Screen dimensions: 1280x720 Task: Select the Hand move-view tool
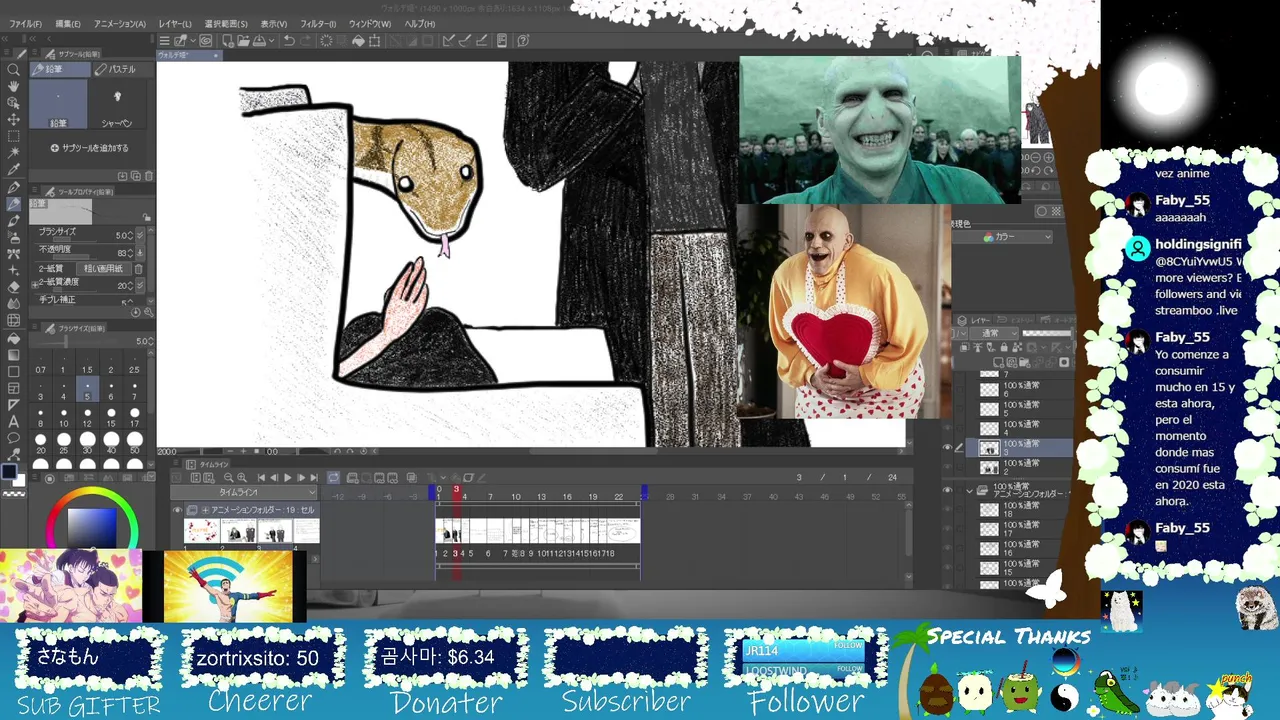pyautogui.click(x=14, y=86)
